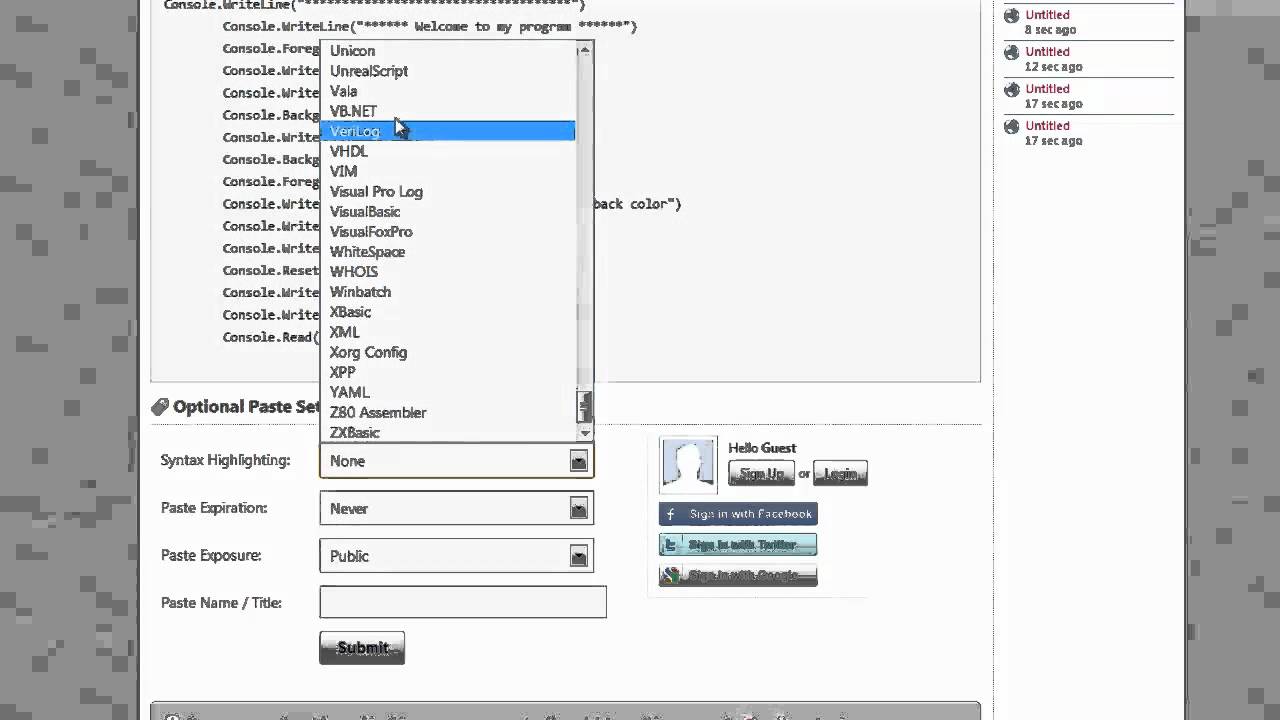This screenshot has height=720, width=1280.
Task: Select Xorg Config option
Action: (368, 352)
